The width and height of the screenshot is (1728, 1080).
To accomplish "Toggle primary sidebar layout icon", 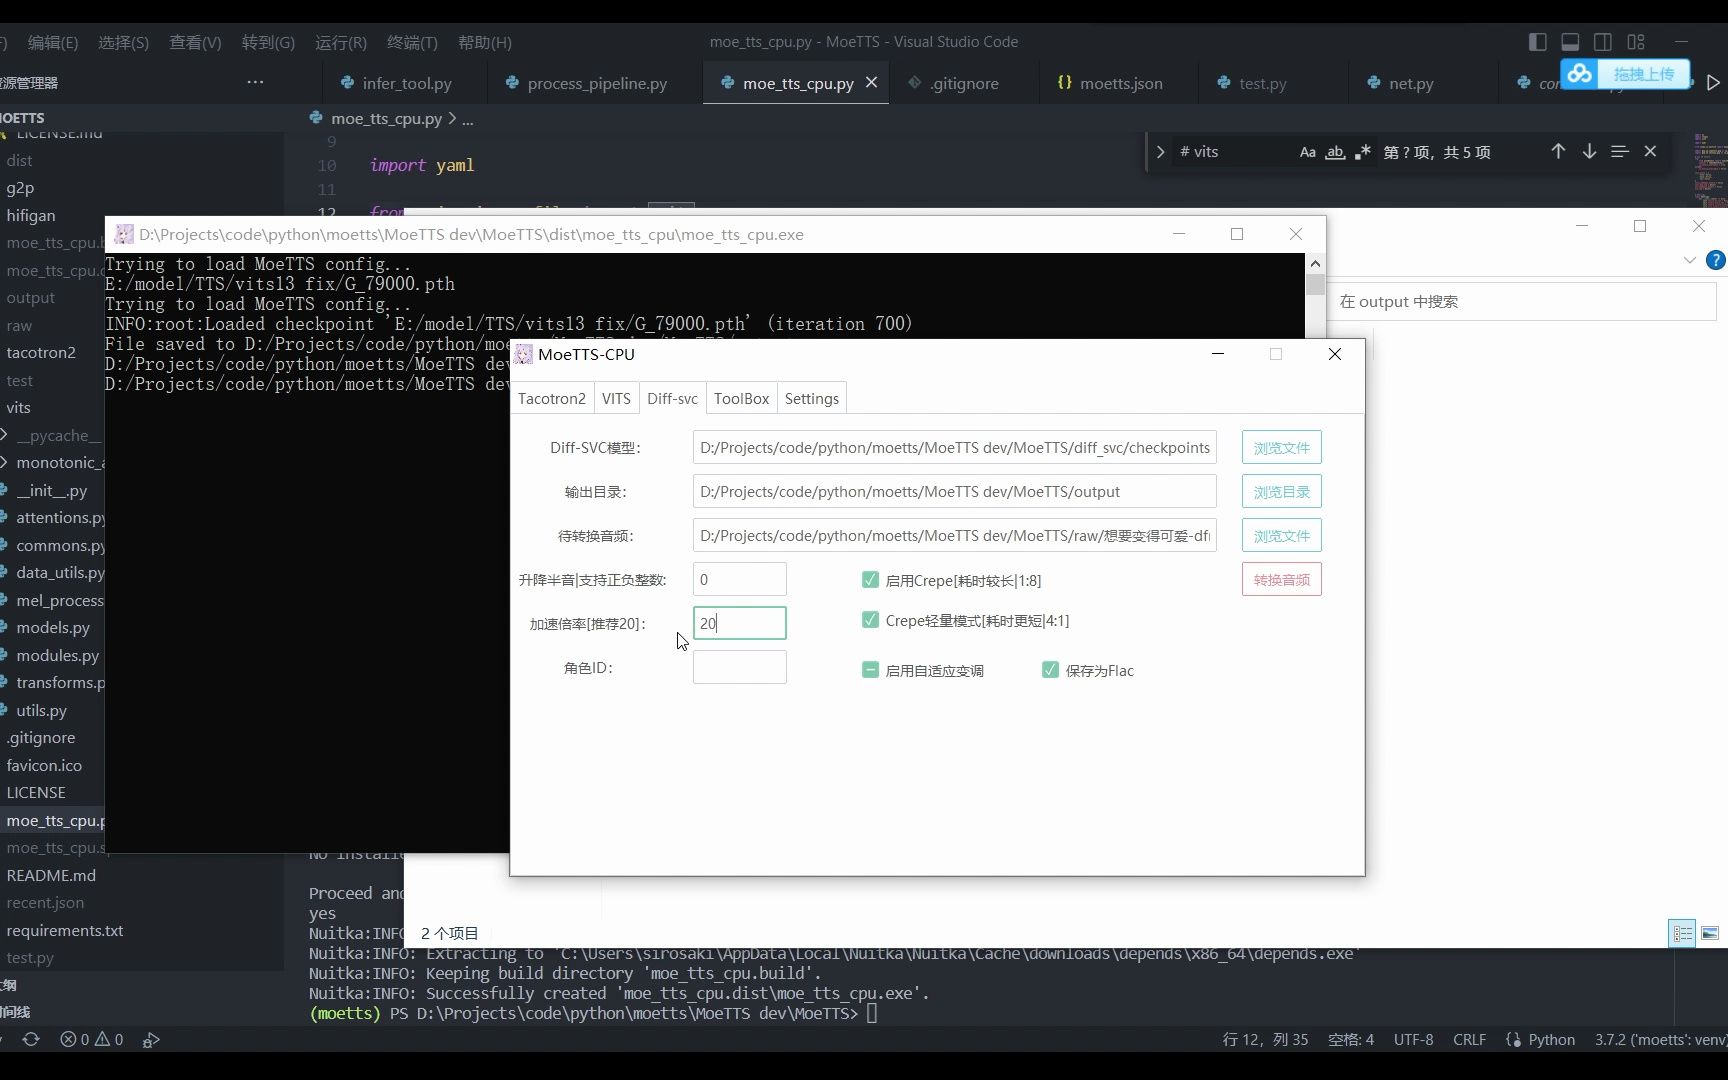I will pyautogui.click(x=1538, y=42).
